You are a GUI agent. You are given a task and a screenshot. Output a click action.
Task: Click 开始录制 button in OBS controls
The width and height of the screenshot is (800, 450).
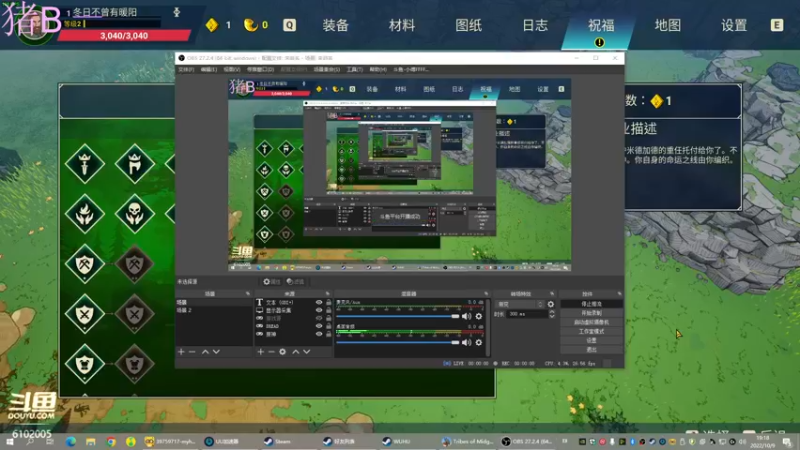(591, 313)
